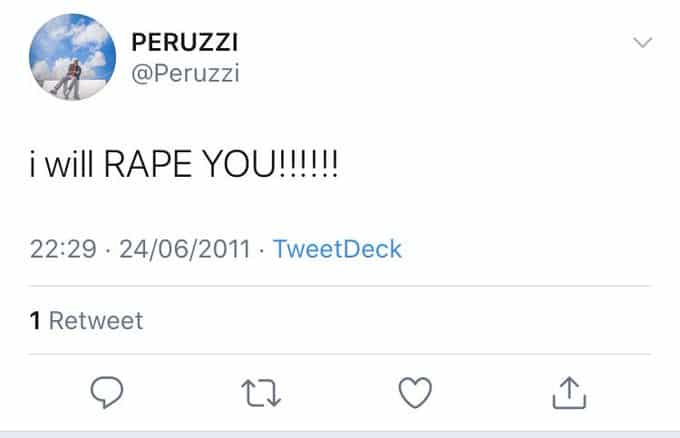The height and width of the screenshot is (438, 680).
Task: Click the first word of the tweet
Action: [x=33, y=165]
